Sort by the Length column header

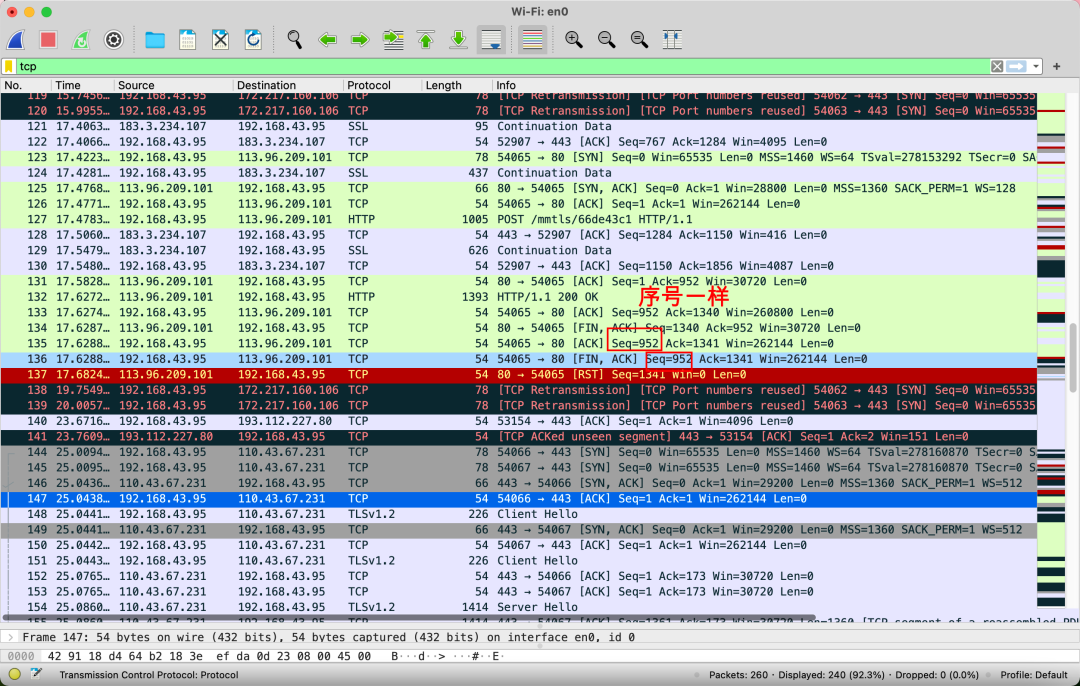point(456,85)
